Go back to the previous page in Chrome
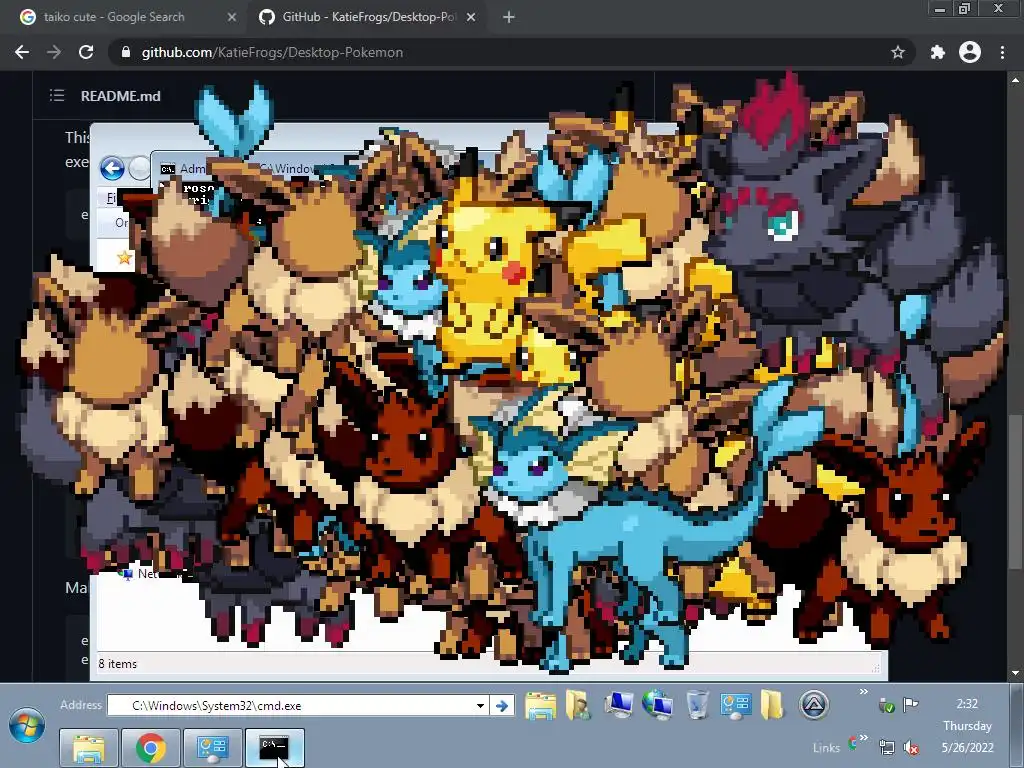Screen dimensions: 1024x768 [x=22, y=52]
